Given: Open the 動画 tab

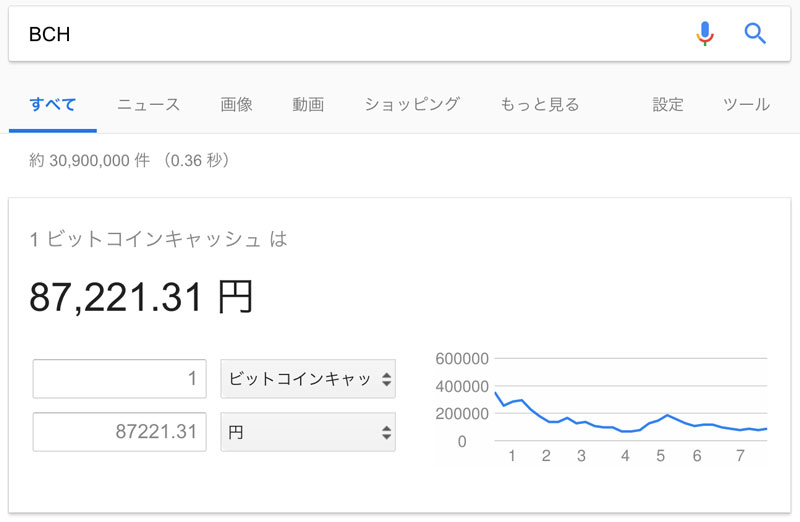Looking at the screenshot, I should coord(308,105).
